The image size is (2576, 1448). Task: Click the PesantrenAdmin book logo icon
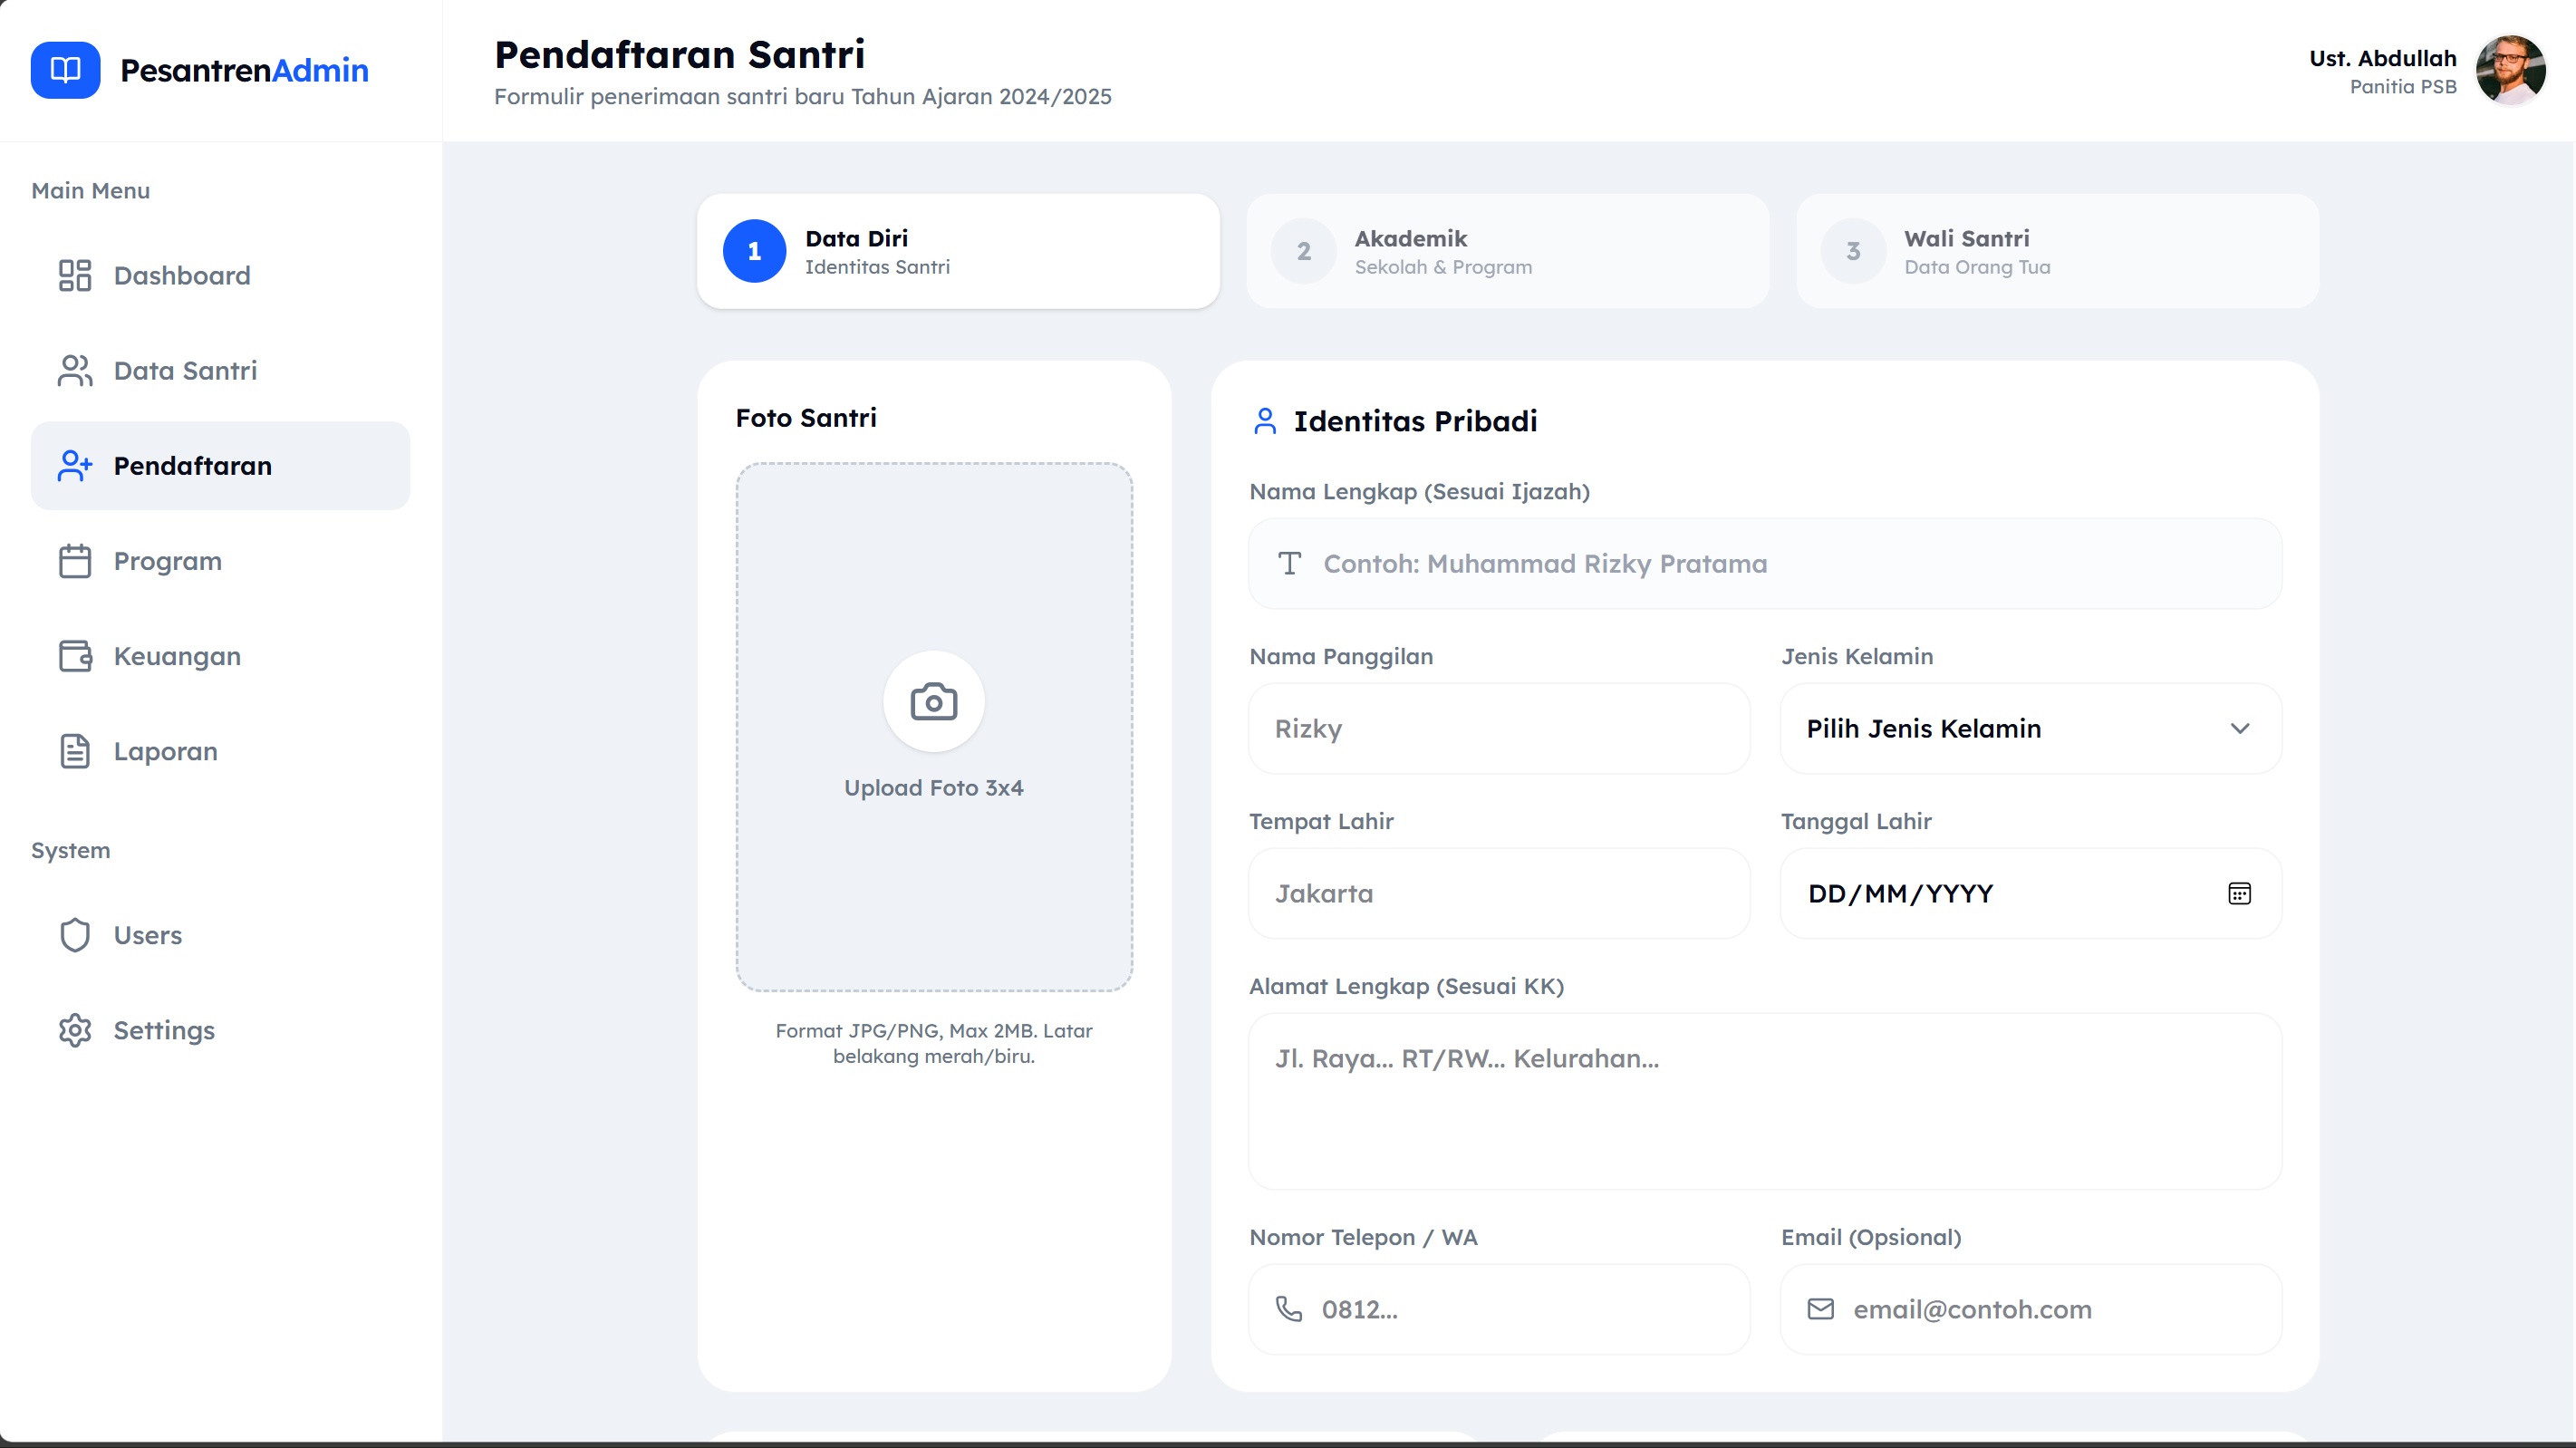point(65,70)
